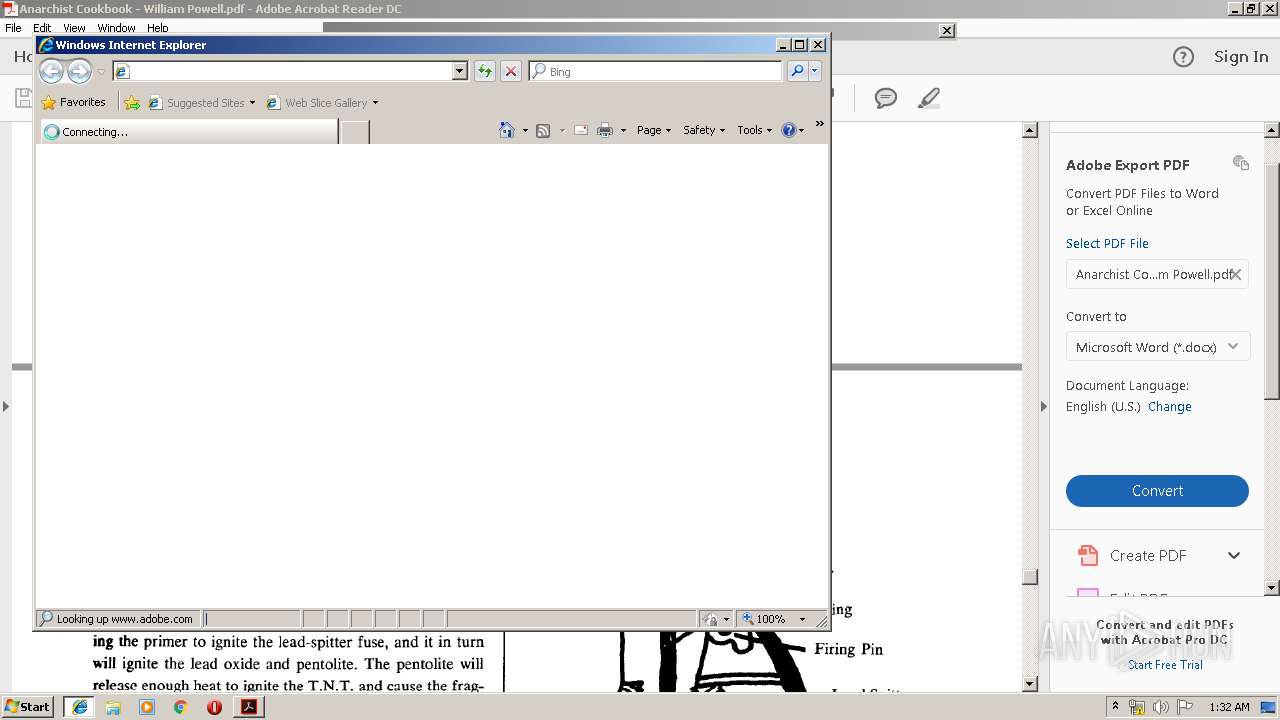Go forward in Internet Explorer
Image resolution: width=1280 pixels, height=720 pixels.
79,71
